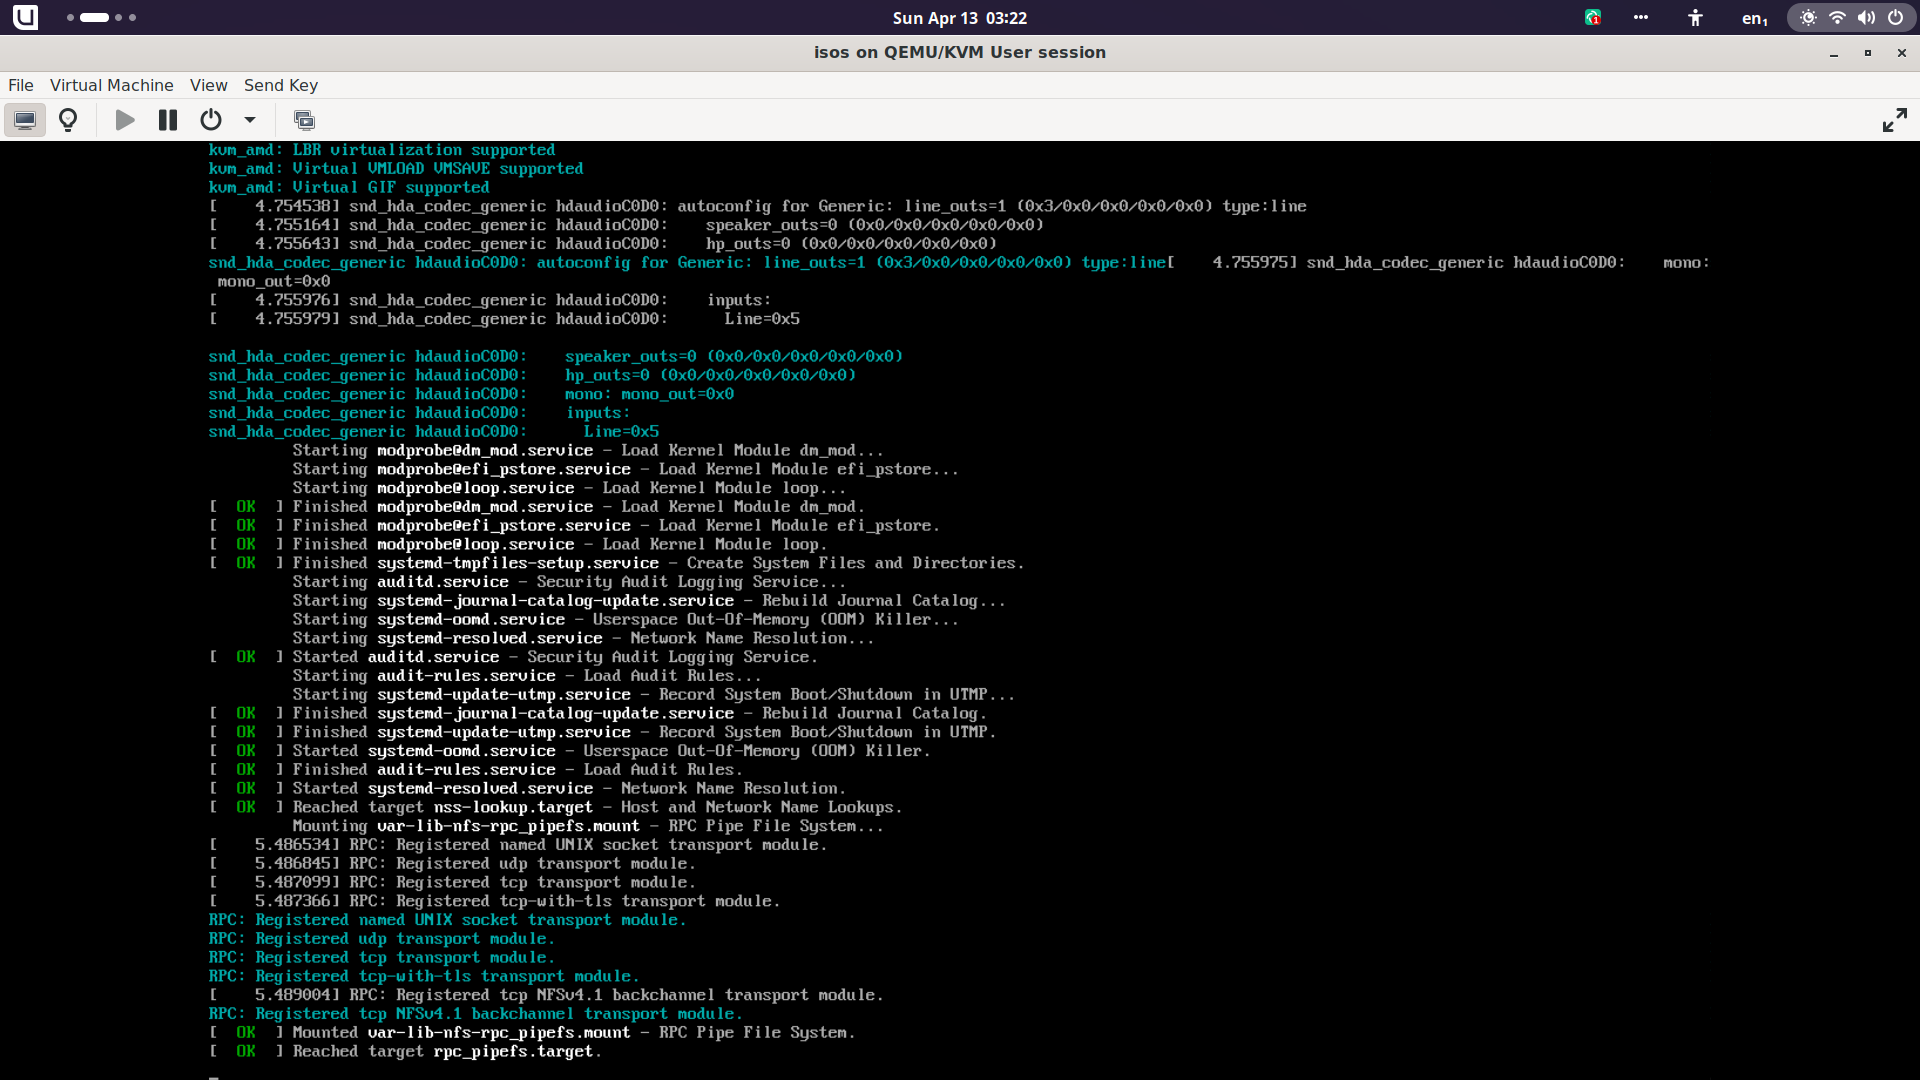Switch console to fullscreen mode
The image size is (1920, 1080).
[1894, 120]
